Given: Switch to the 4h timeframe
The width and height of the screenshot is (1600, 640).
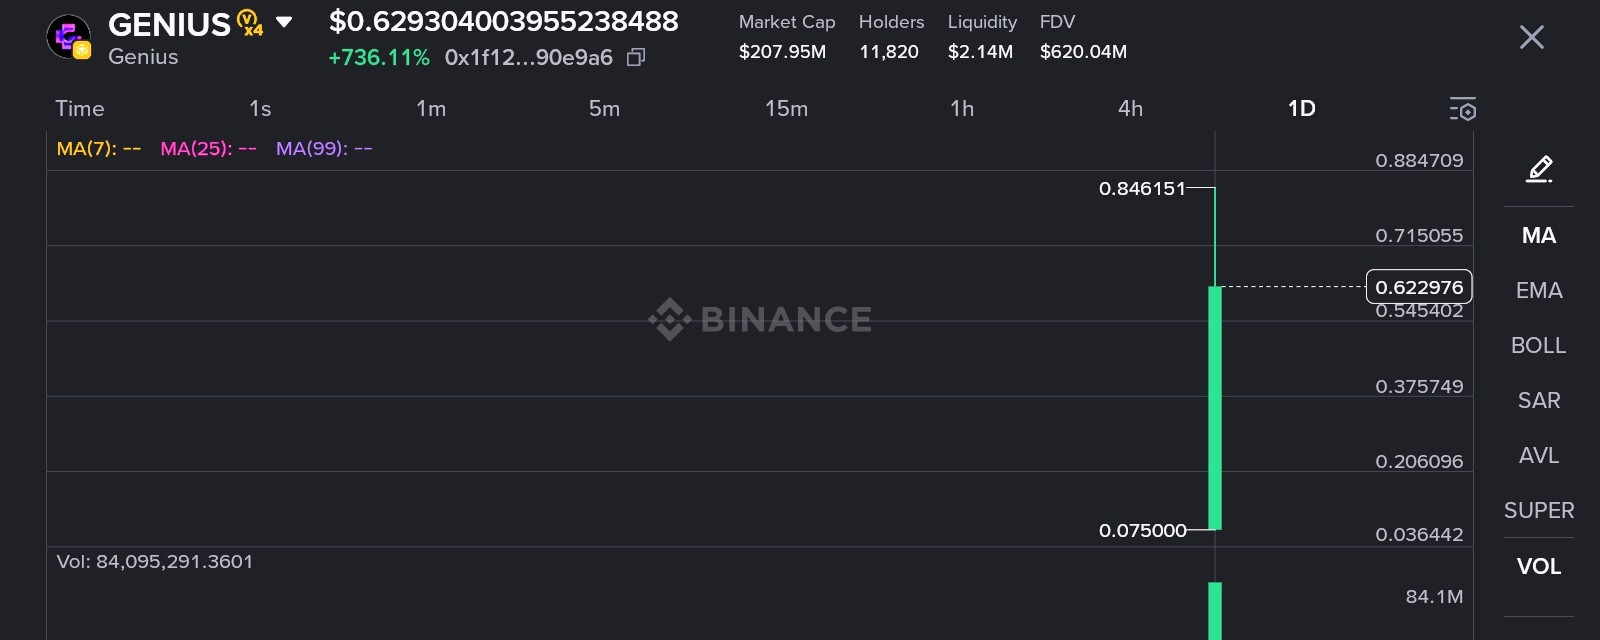Looking at the screenshot, I should pyautogui.click(x=1130, y=108).
